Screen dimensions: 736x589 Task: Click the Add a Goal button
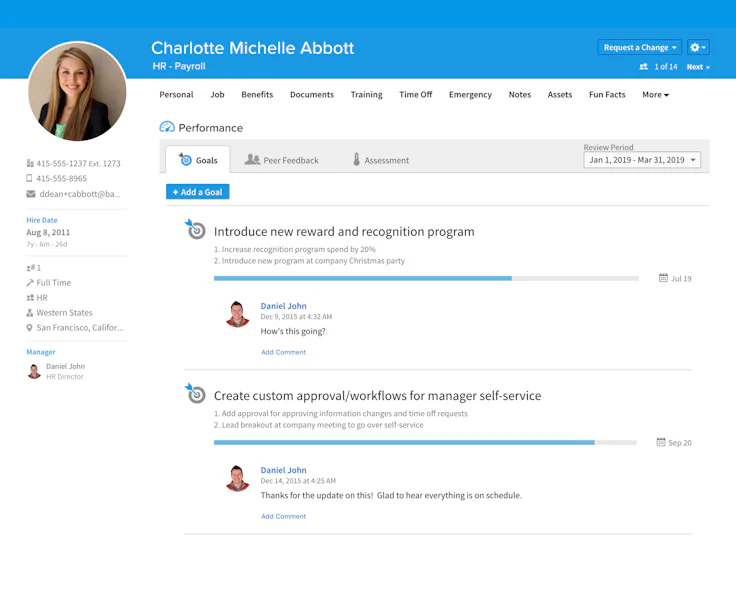coord(198,192)
